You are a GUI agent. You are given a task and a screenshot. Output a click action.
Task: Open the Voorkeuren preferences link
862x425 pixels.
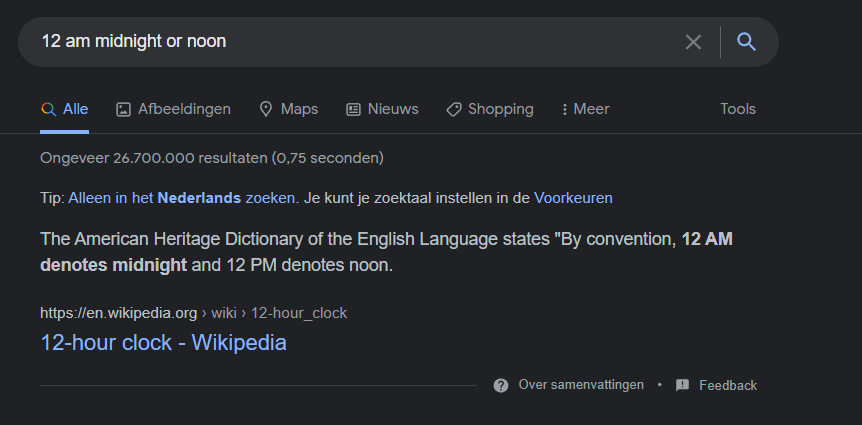click(573, 198)
